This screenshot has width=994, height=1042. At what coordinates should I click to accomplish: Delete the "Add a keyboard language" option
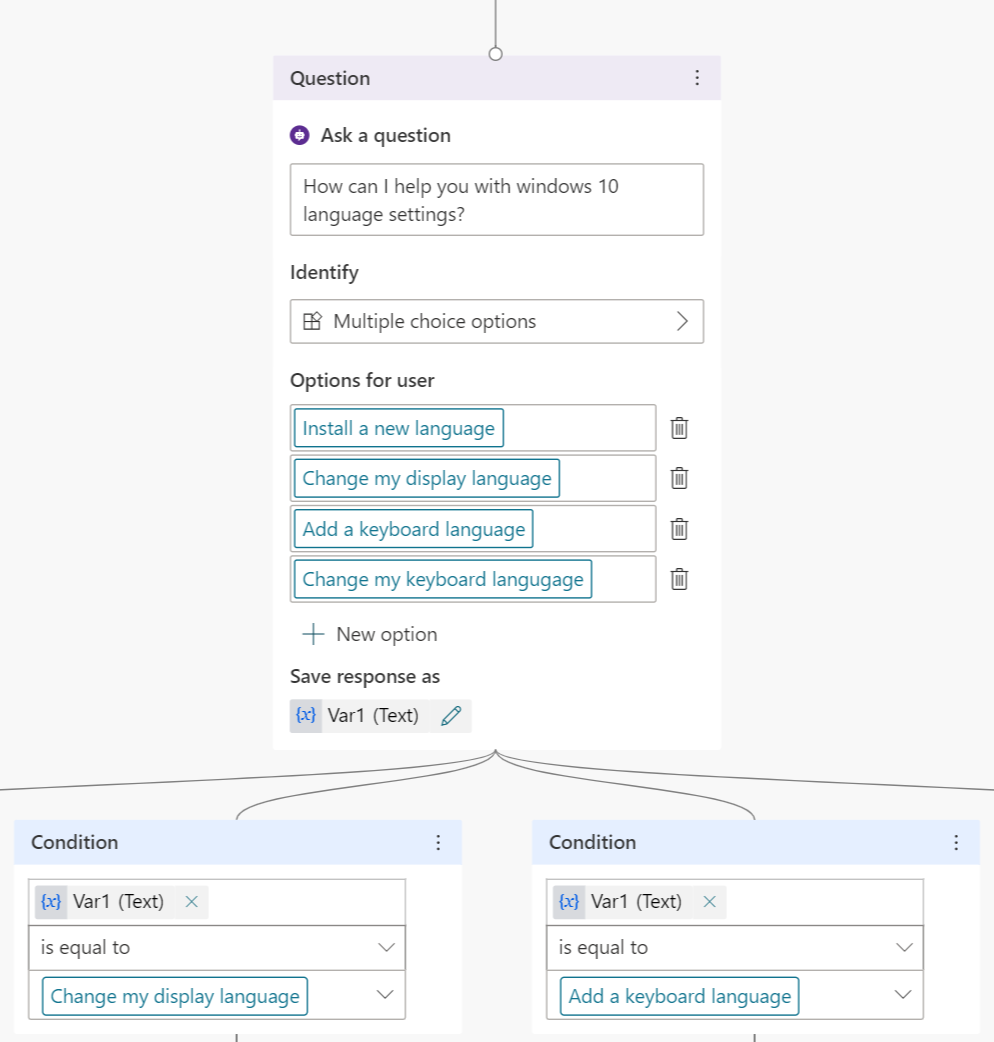pyautogui.click(x=679, y=528)
